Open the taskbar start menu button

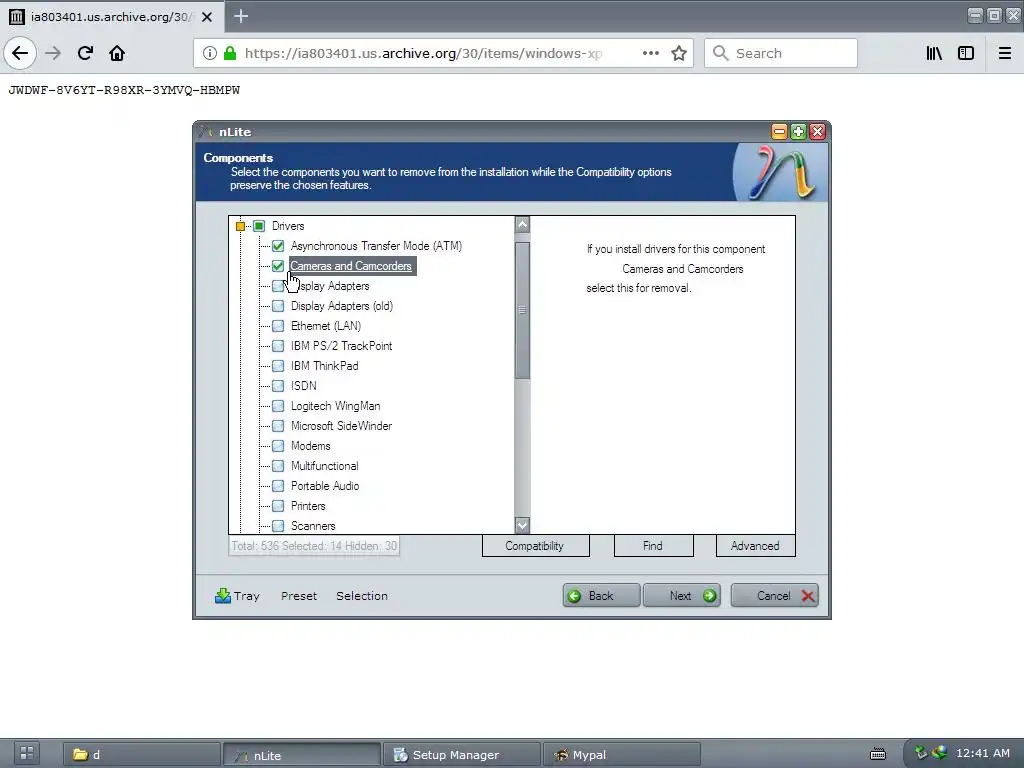[27, 753]
